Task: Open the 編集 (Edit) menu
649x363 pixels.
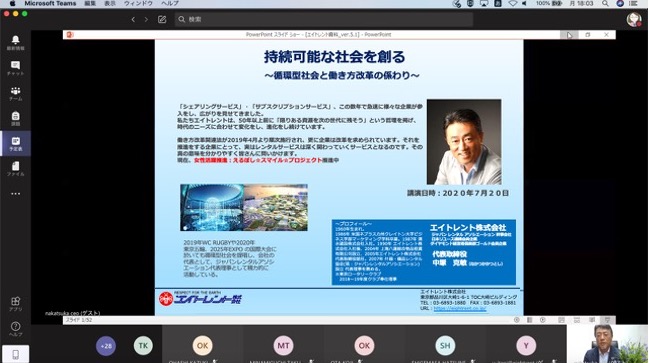Action: (x=90, y=3)
